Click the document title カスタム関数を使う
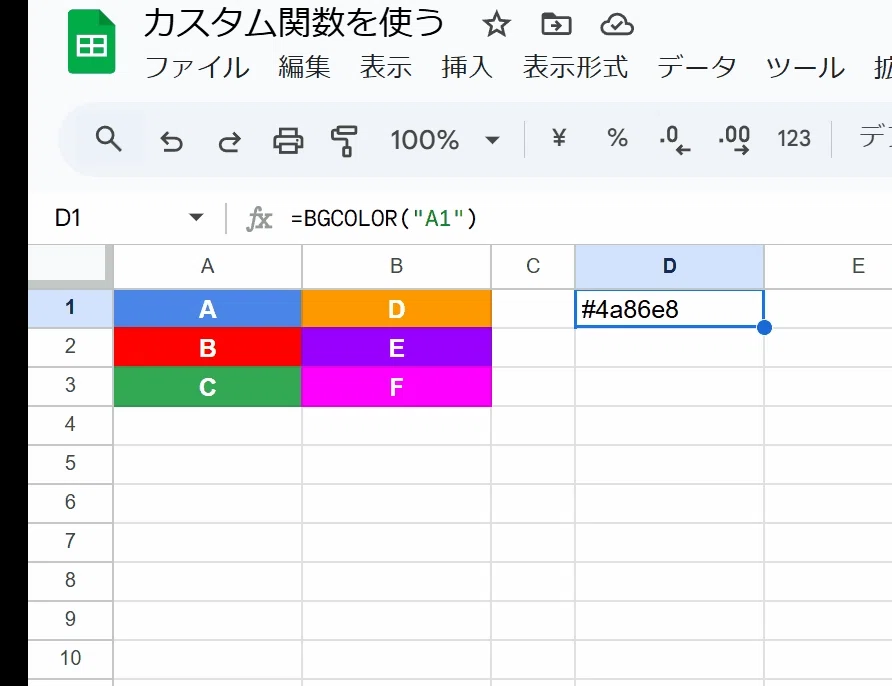Image resolution: width=892 pixels, height=686 pixels. point(294,23)
